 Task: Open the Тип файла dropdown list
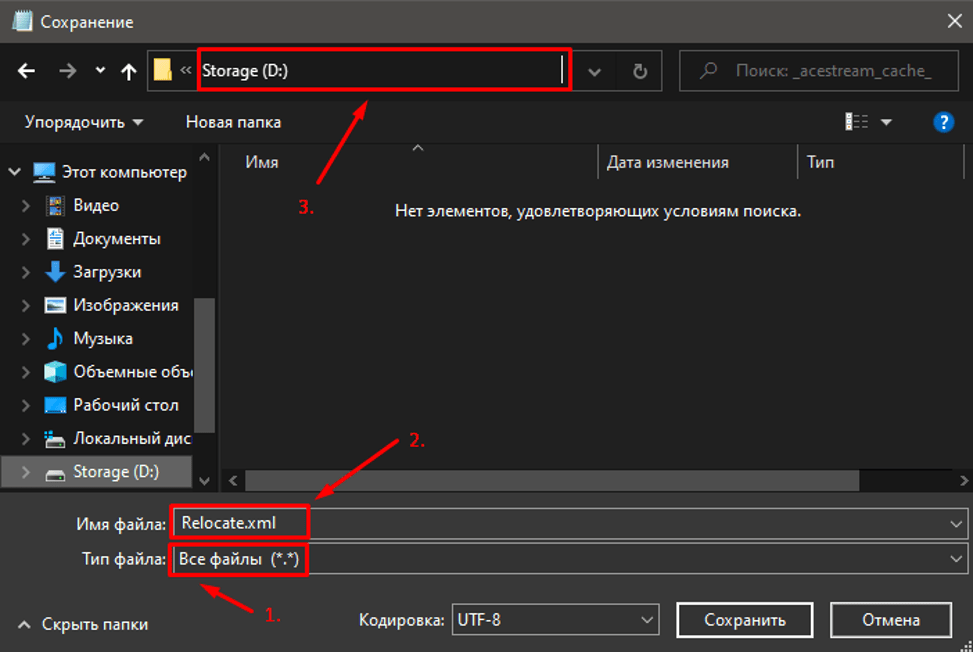click(570, 559)
